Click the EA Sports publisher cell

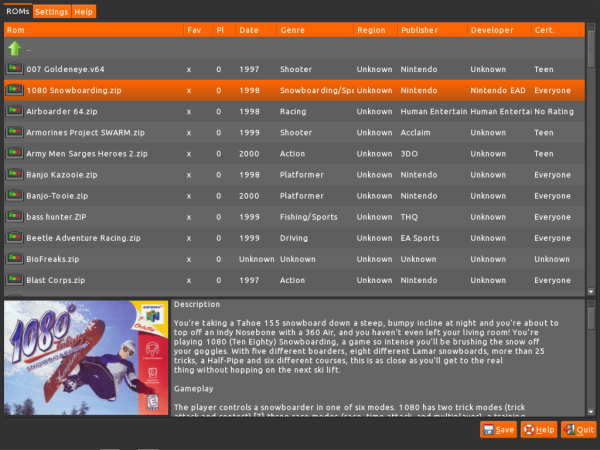[420, 238]
